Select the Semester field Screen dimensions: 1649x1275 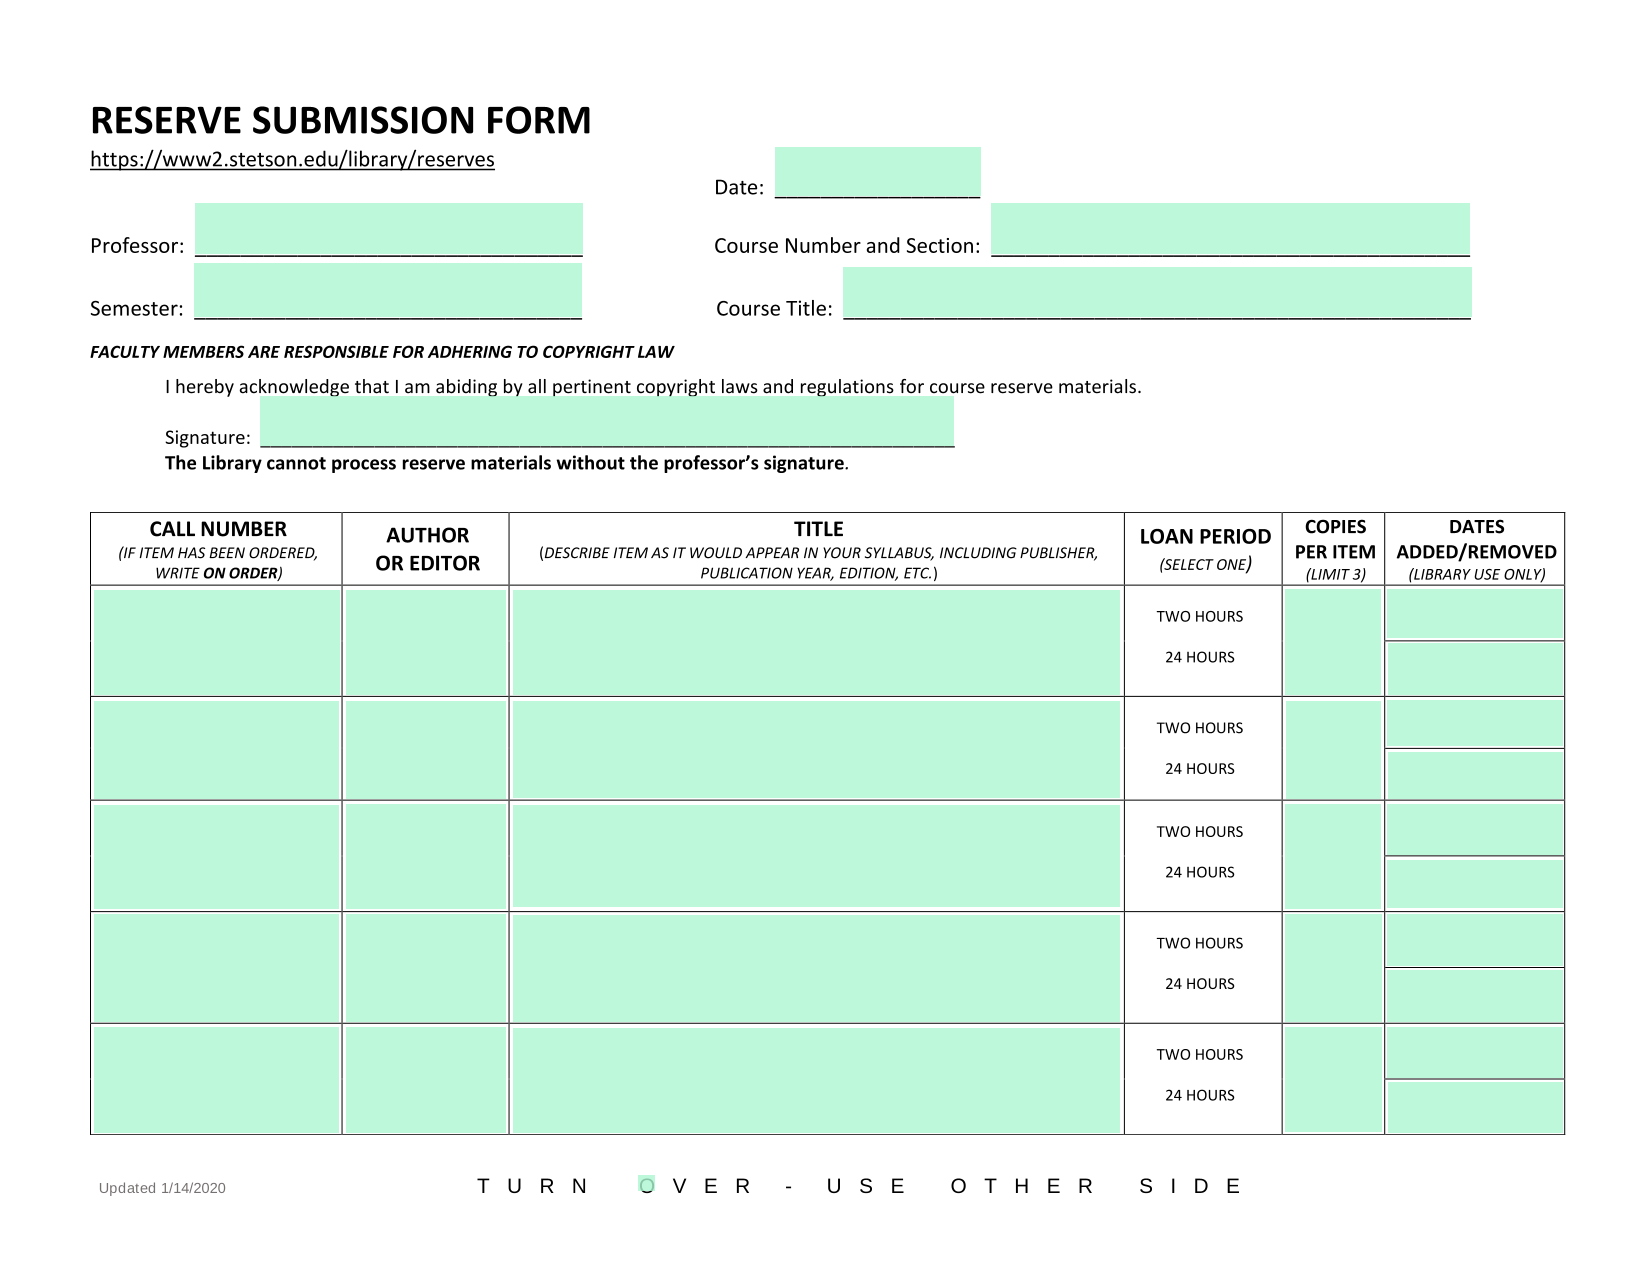388,291
